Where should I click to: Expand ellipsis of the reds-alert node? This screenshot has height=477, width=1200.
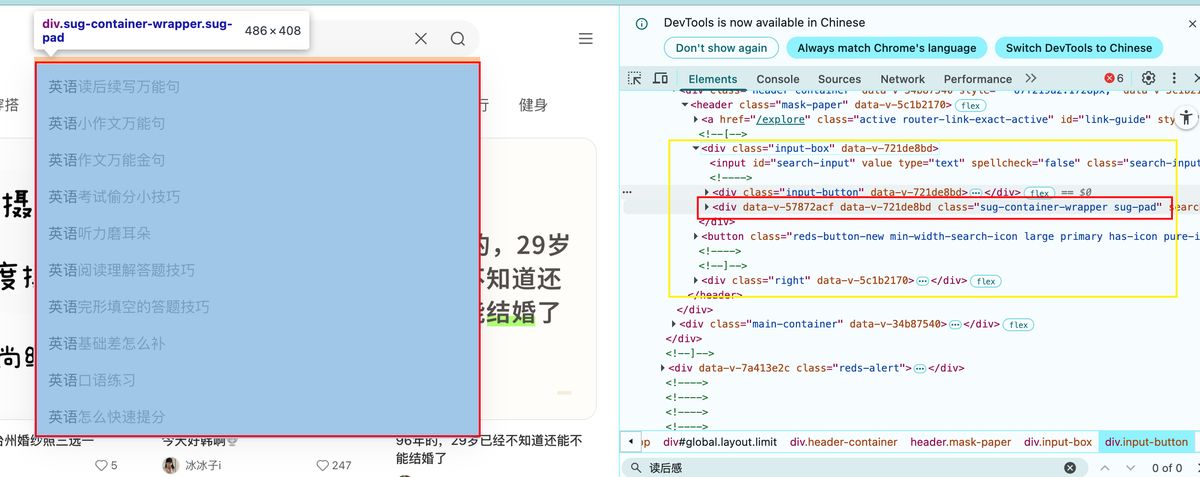point(920,368)
